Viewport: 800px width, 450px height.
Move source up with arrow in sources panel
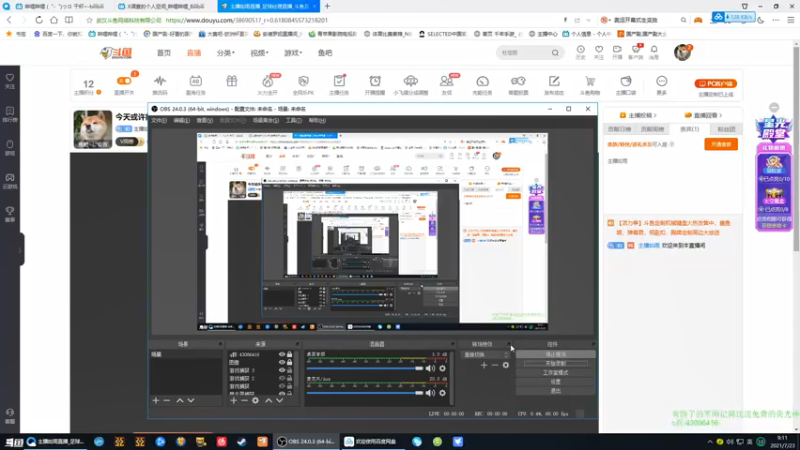click(x=268, y=401)
